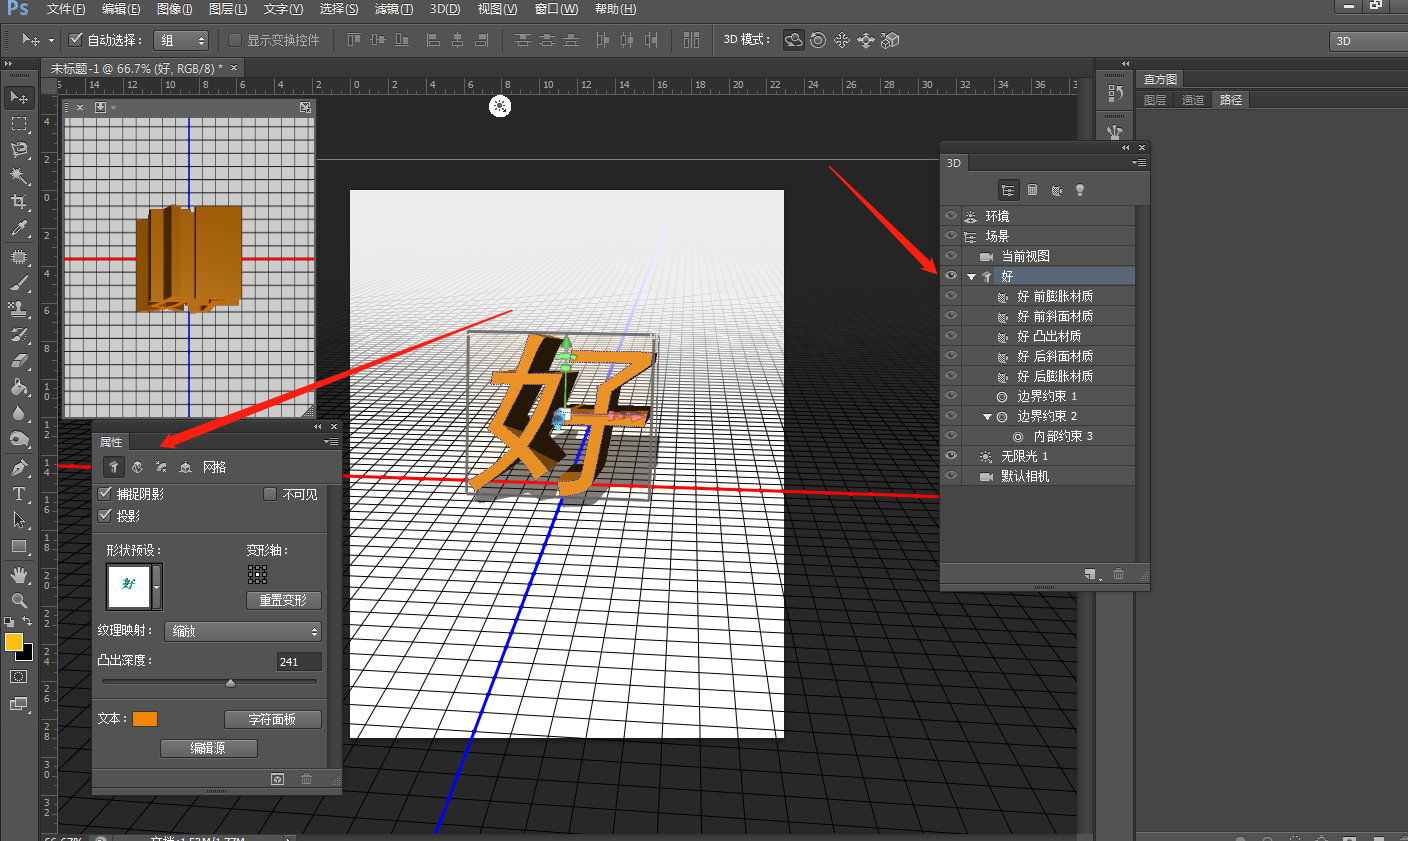Open the 纹理映射 dropdown
The width and height of the screenshot is (1408, 841).
click(x=243, y=631)
